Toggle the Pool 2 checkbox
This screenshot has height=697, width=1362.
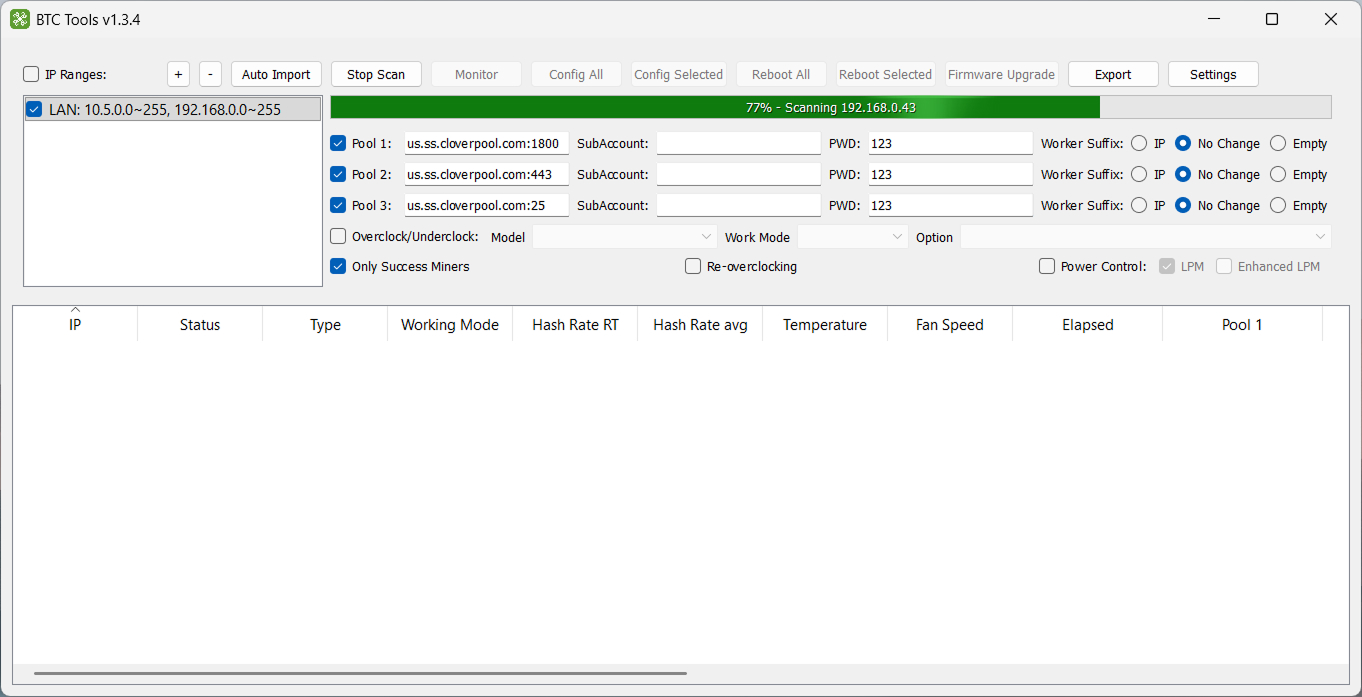[x=338, y=174]
